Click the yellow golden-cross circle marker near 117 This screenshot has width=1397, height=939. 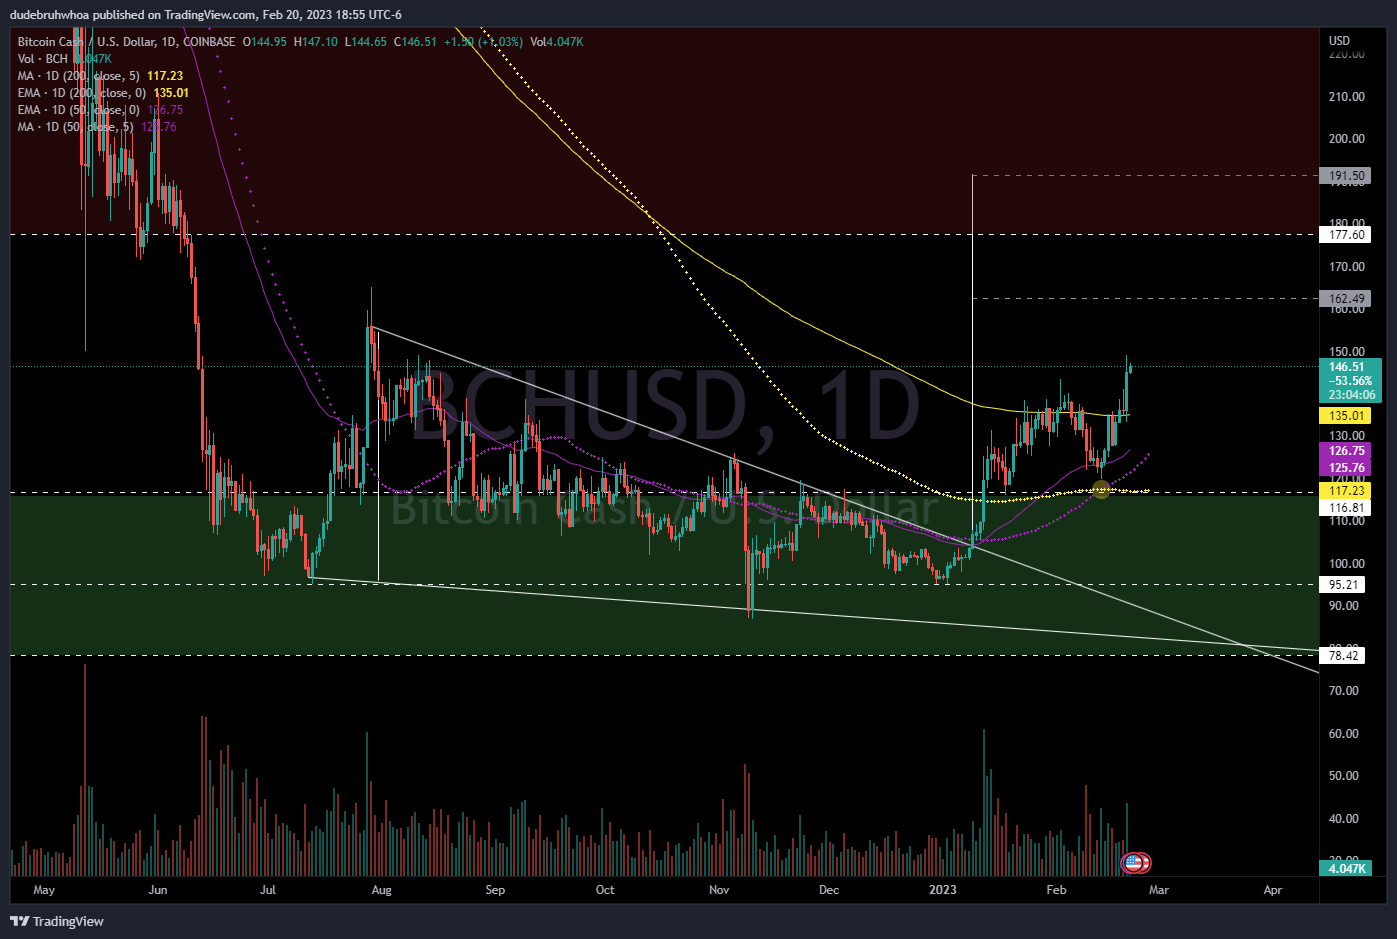[x=1101, y=489]
